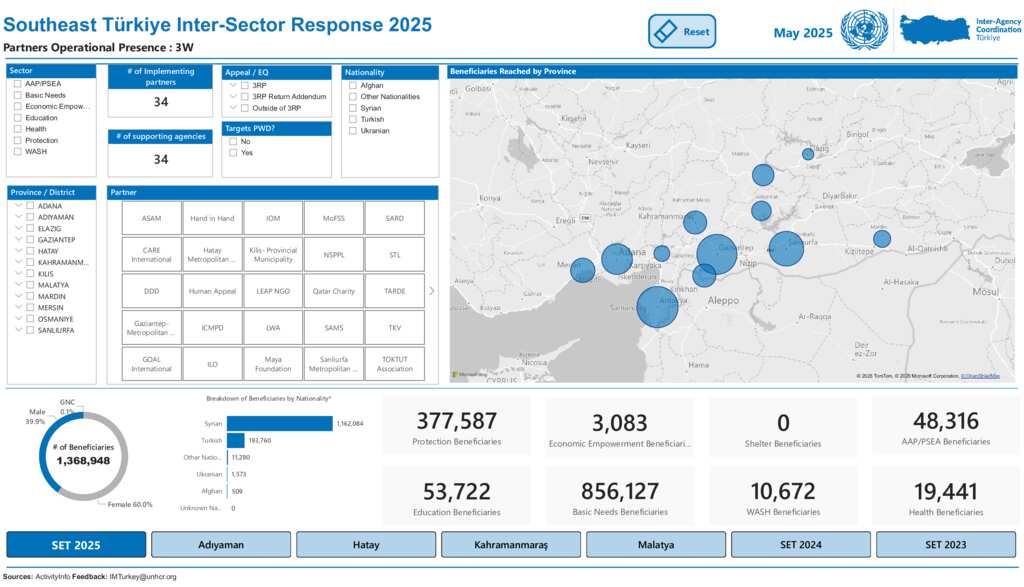Select the Mardin bubble on the map
This screenshot has width=1024, height=587.
[x=881, y=238]
